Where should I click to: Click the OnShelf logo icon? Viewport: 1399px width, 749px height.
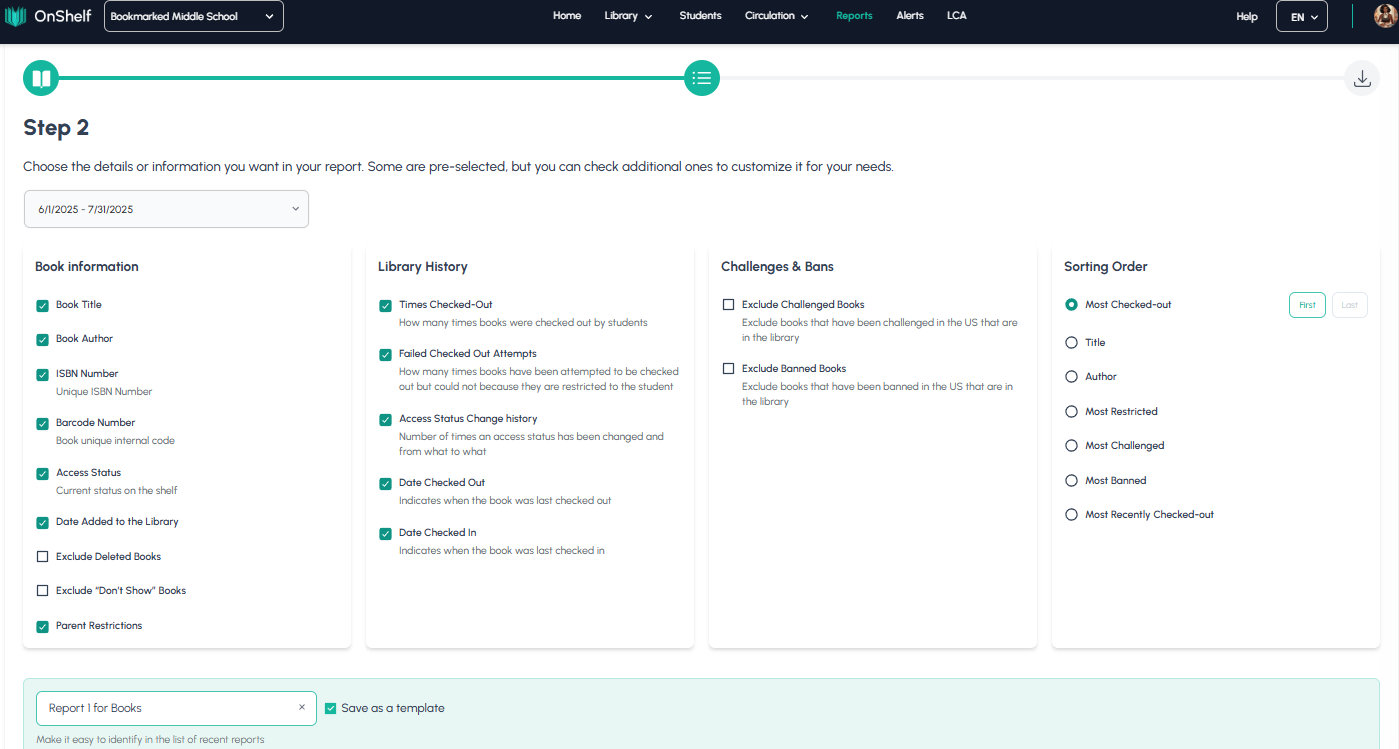[x=16, y=17]
